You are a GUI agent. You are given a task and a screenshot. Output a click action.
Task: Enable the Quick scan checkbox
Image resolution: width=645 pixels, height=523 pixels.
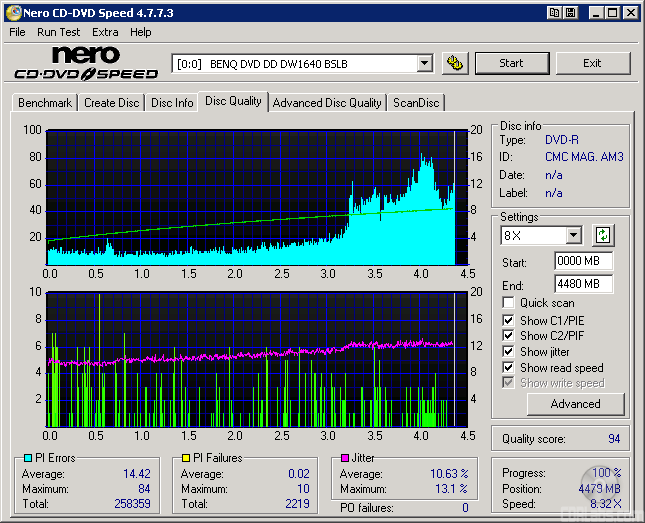tap(509, 303)
